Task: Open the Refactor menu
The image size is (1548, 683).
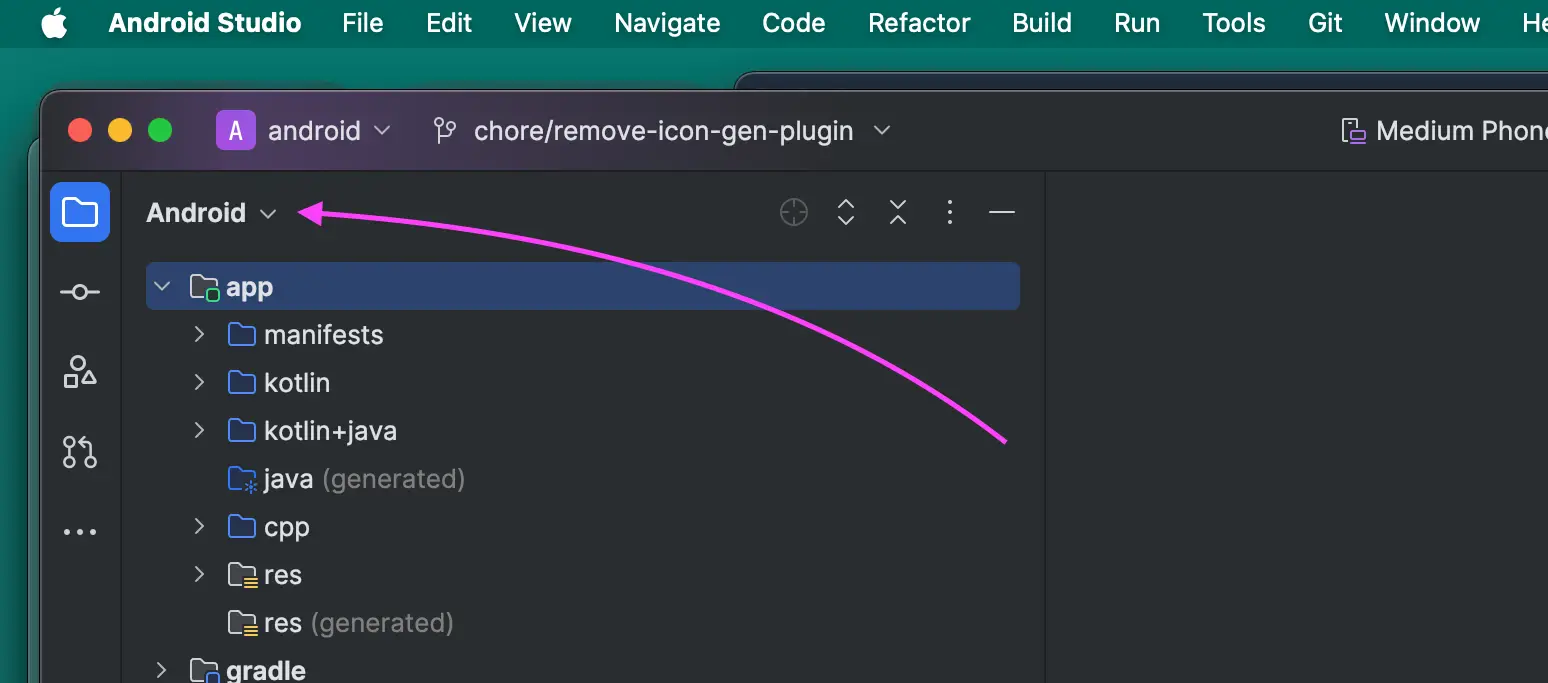Action: point(919,23)
